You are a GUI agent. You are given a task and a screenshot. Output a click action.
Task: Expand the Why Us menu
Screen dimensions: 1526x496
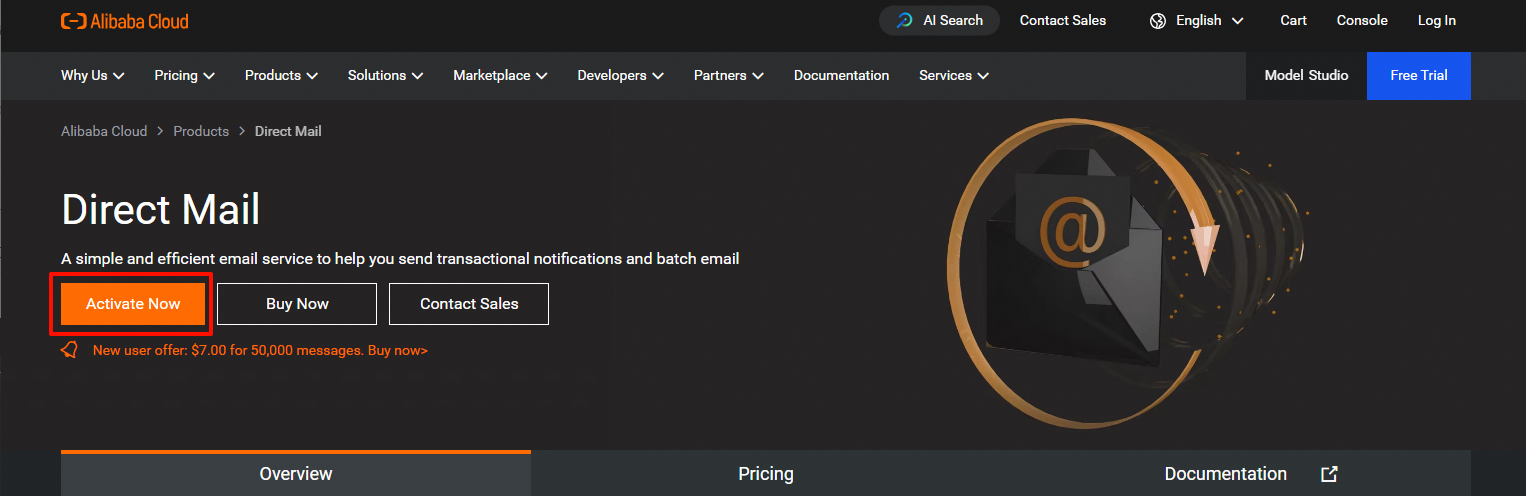(x=92, y=75)
